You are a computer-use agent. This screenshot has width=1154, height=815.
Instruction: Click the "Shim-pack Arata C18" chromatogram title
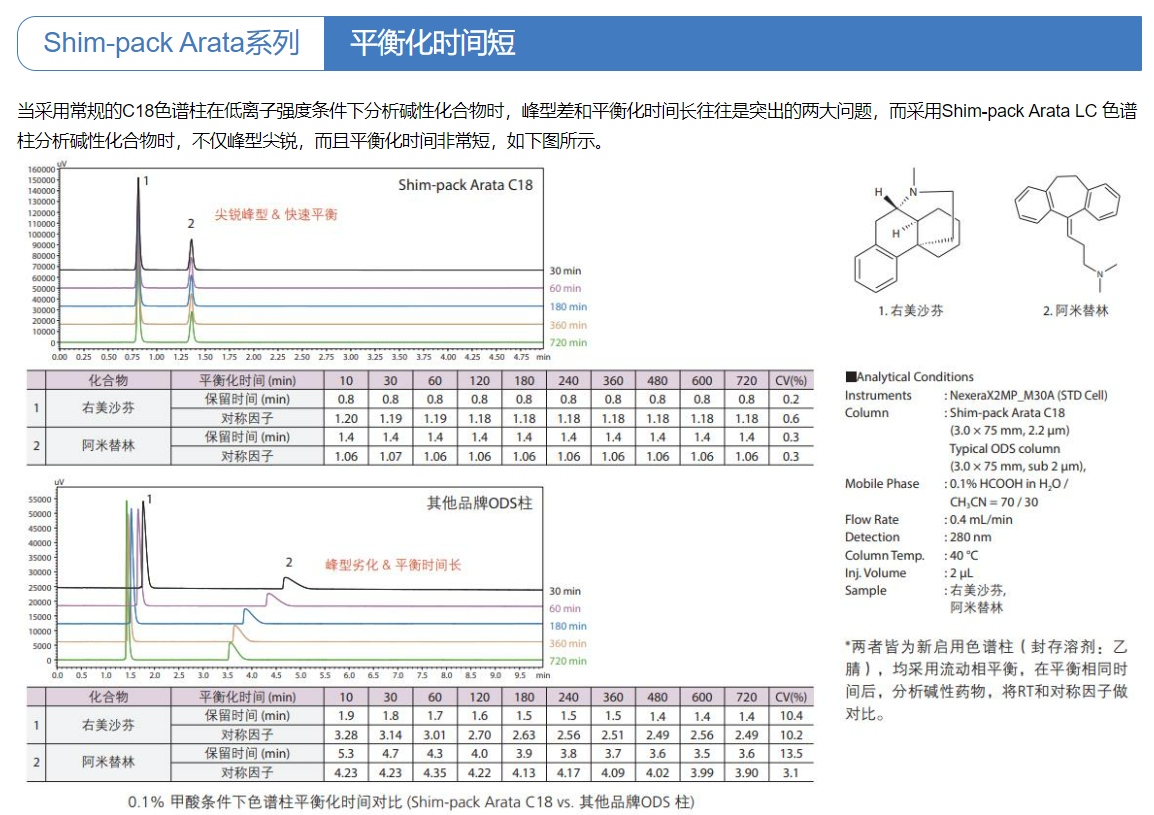[465, 185]
